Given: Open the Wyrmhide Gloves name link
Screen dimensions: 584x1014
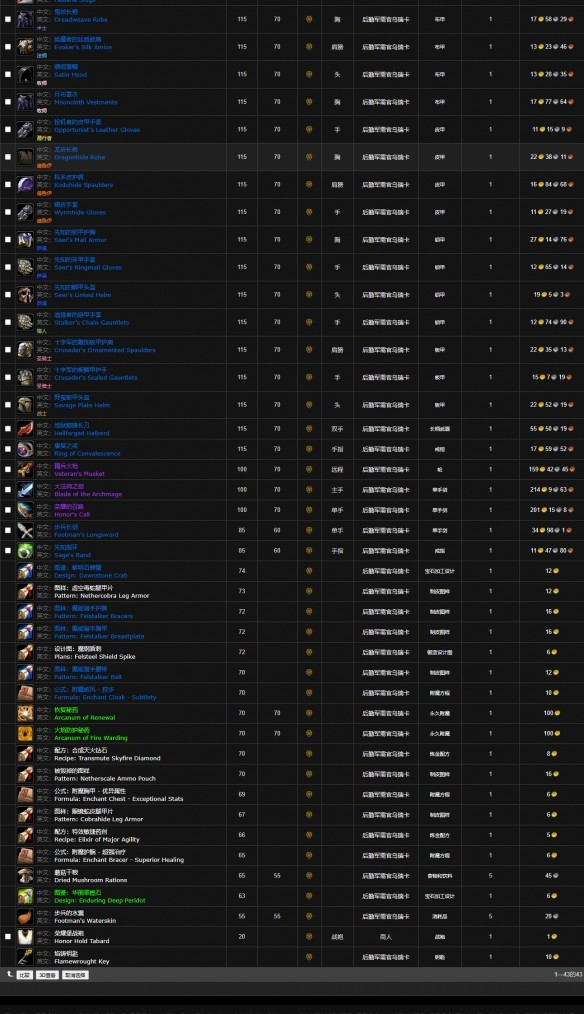Looking at the screenshot, I should (x=80, y=212).
